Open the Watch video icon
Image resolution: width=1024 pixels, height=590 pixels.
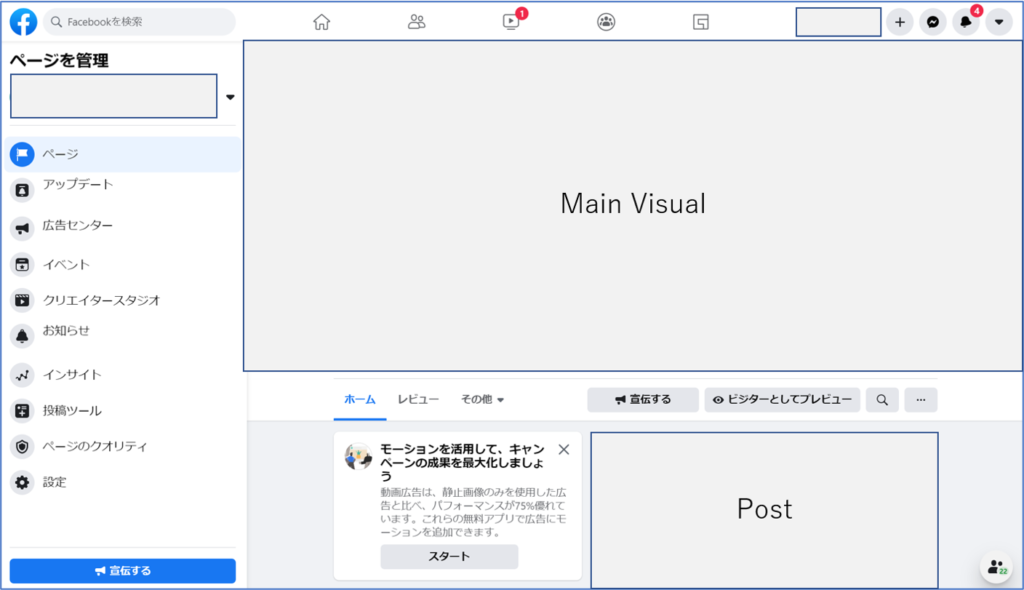click(x=511, y=22)
